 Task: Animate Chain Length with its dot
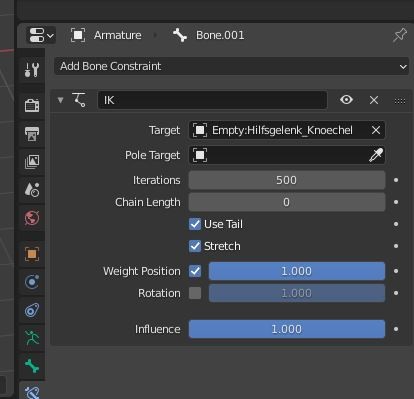[x=396, y=202]
